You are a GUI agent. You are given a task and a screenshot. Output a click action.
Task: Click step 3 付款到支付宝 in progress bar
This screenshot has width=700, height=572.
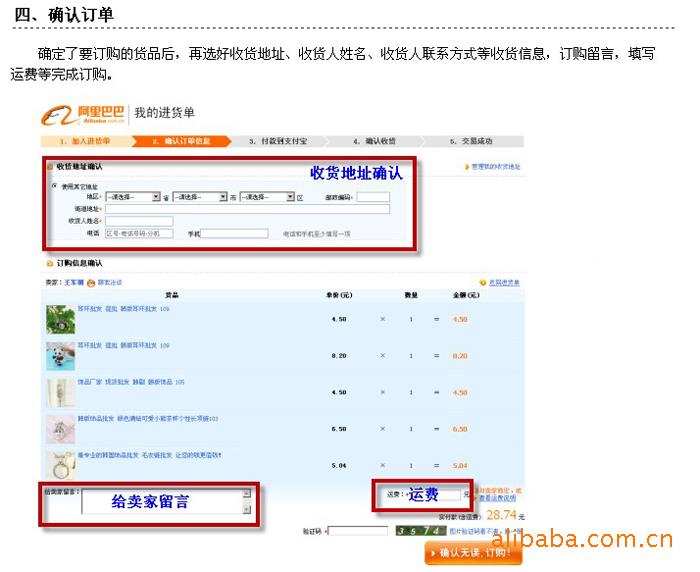coord(279,141)
